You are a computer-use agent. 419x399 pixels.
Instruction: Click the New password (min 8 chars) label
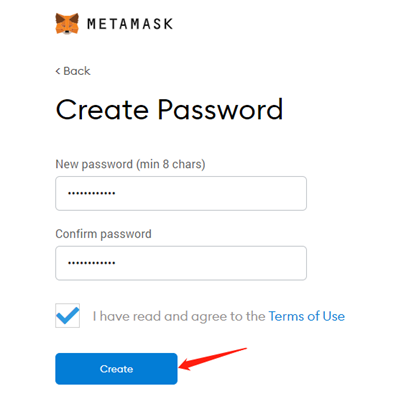[x=130, y=164]
